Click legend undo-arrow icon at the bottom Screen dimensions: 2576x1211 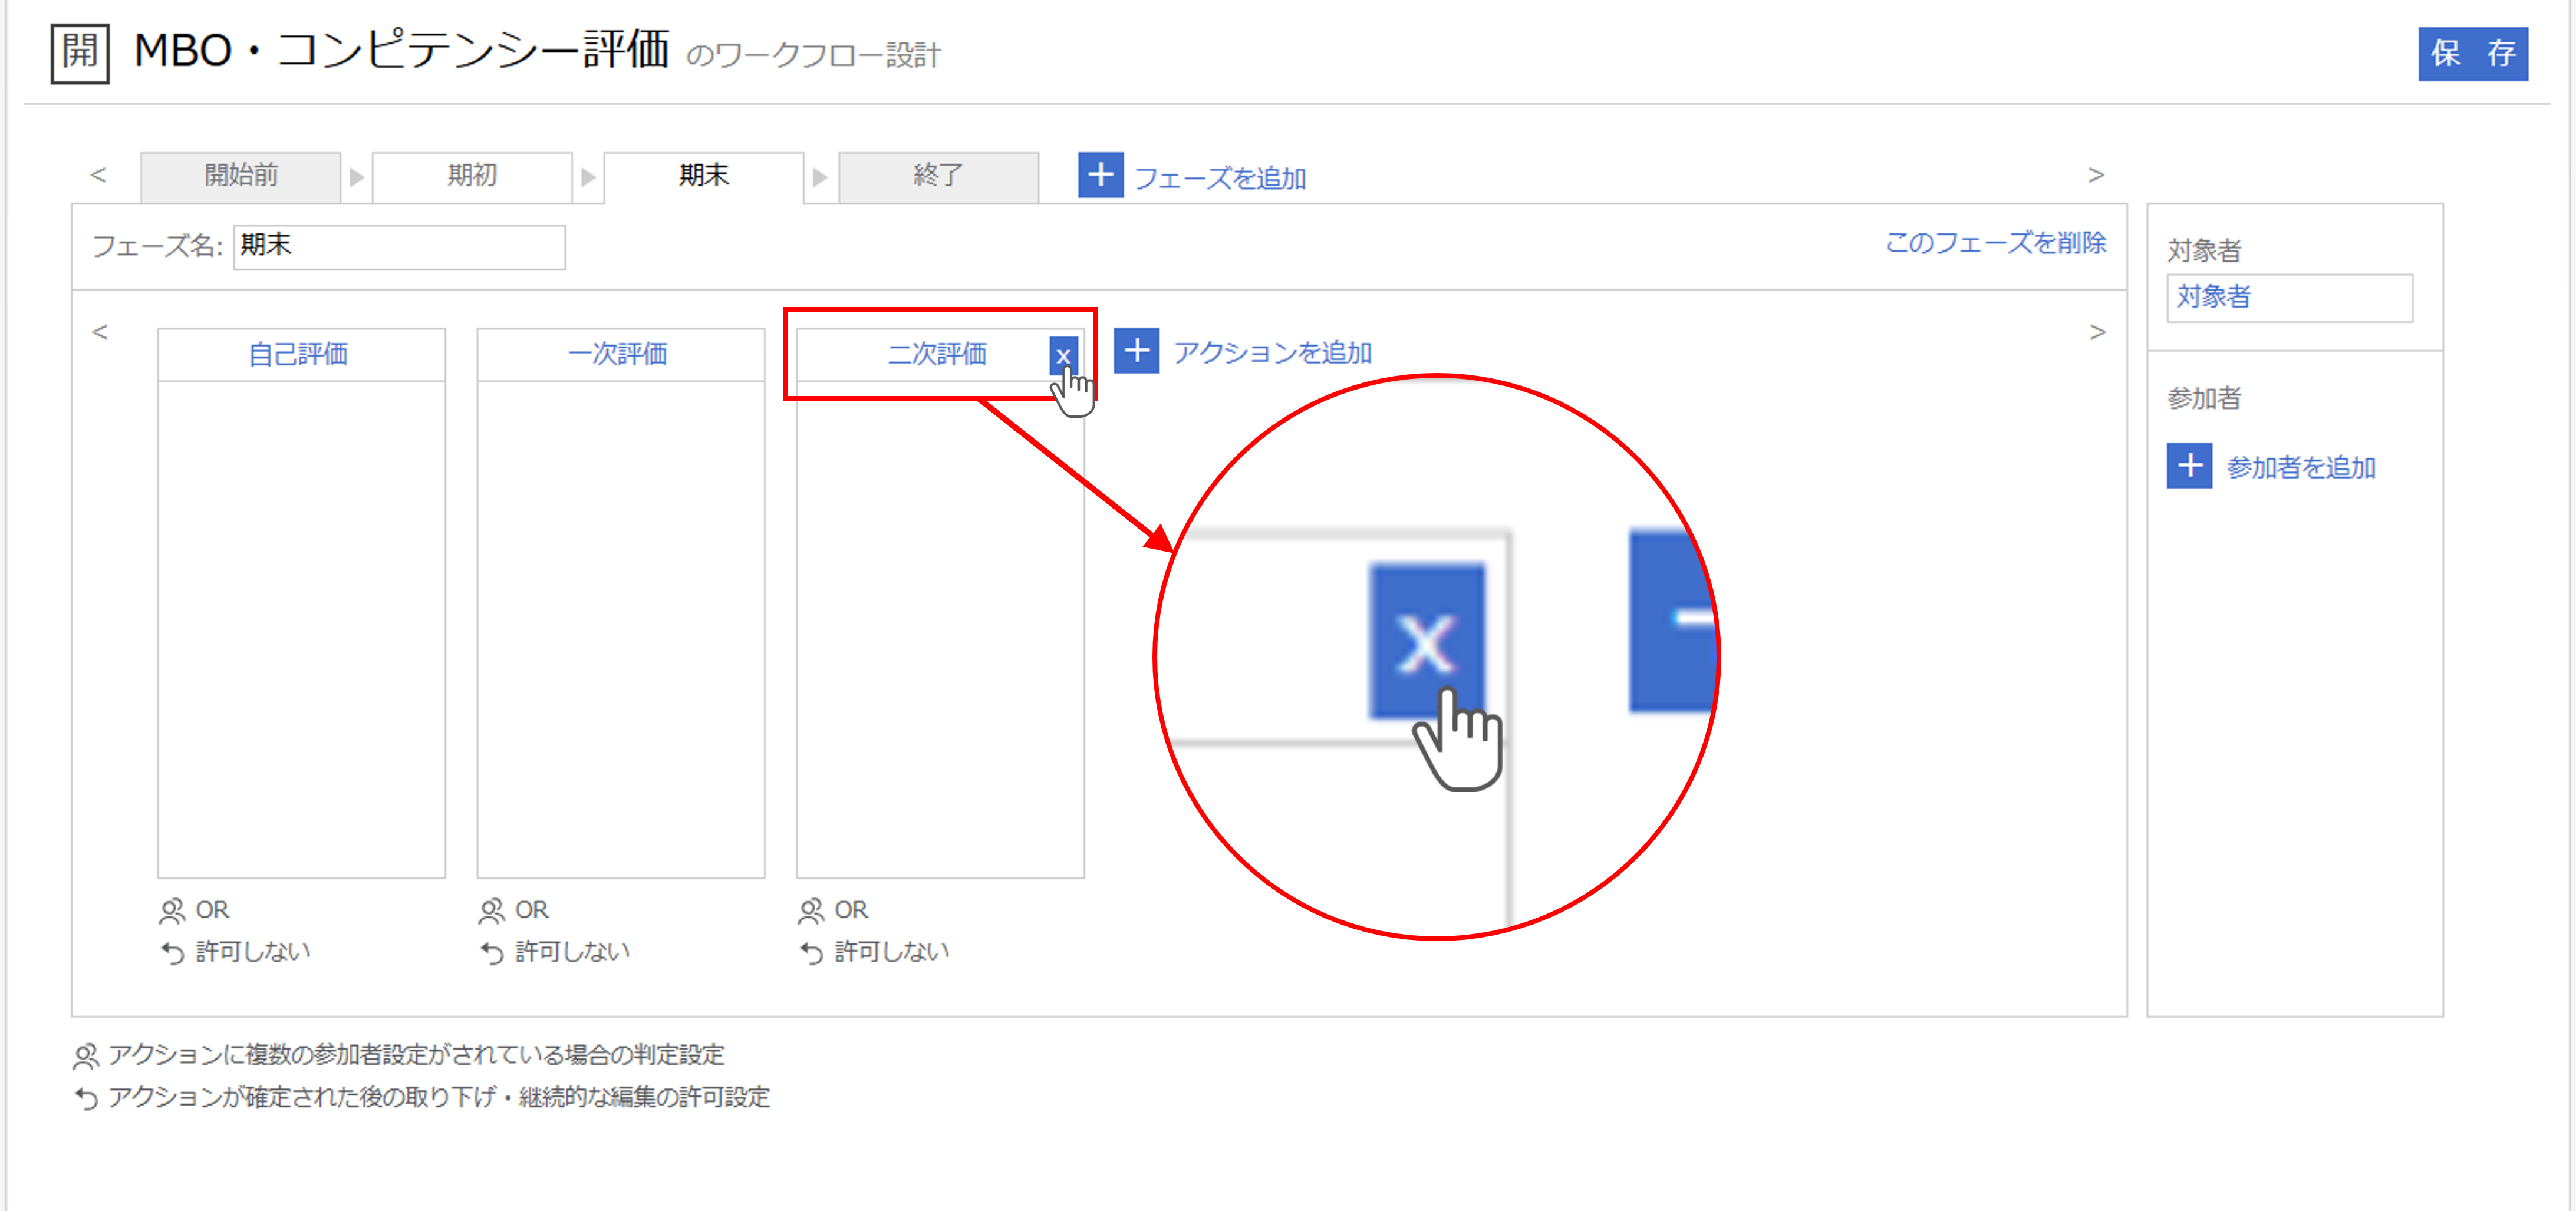pyautogui.click(x=87, y=1099)
